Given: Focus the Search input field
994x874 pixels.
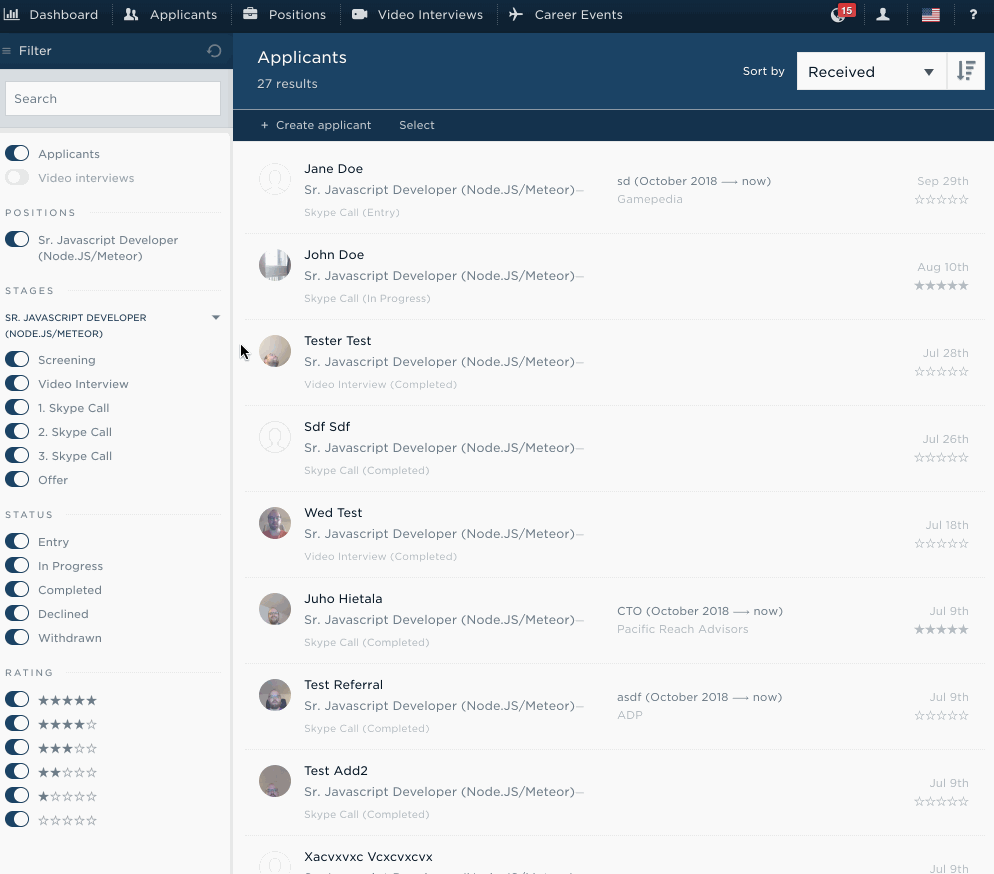Looking at the screenshot, I should (113, 98).
